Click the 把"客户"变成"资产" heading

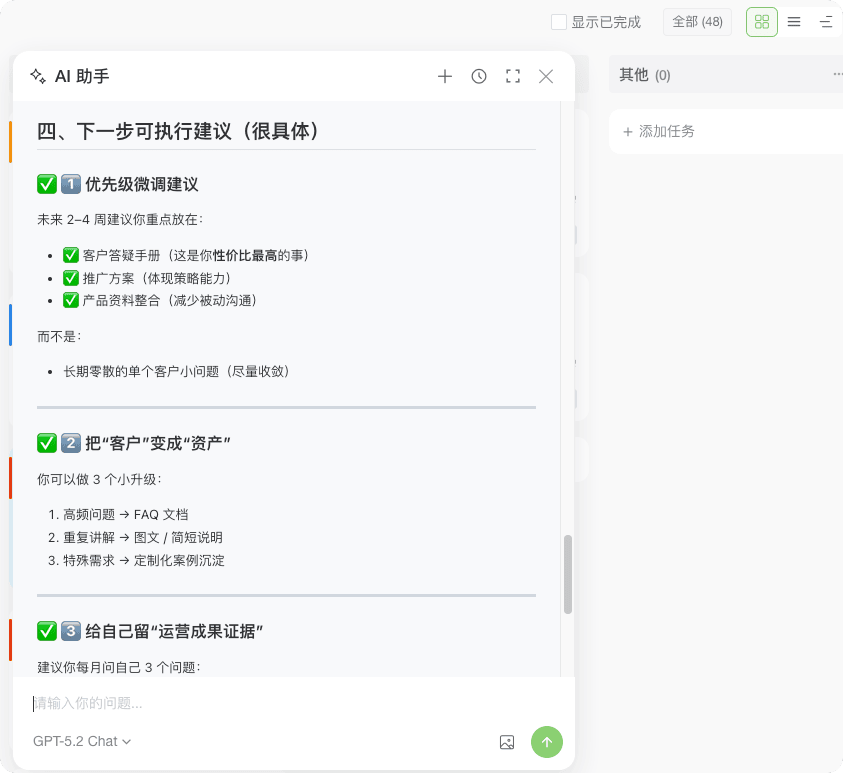[x=134, y=443]
